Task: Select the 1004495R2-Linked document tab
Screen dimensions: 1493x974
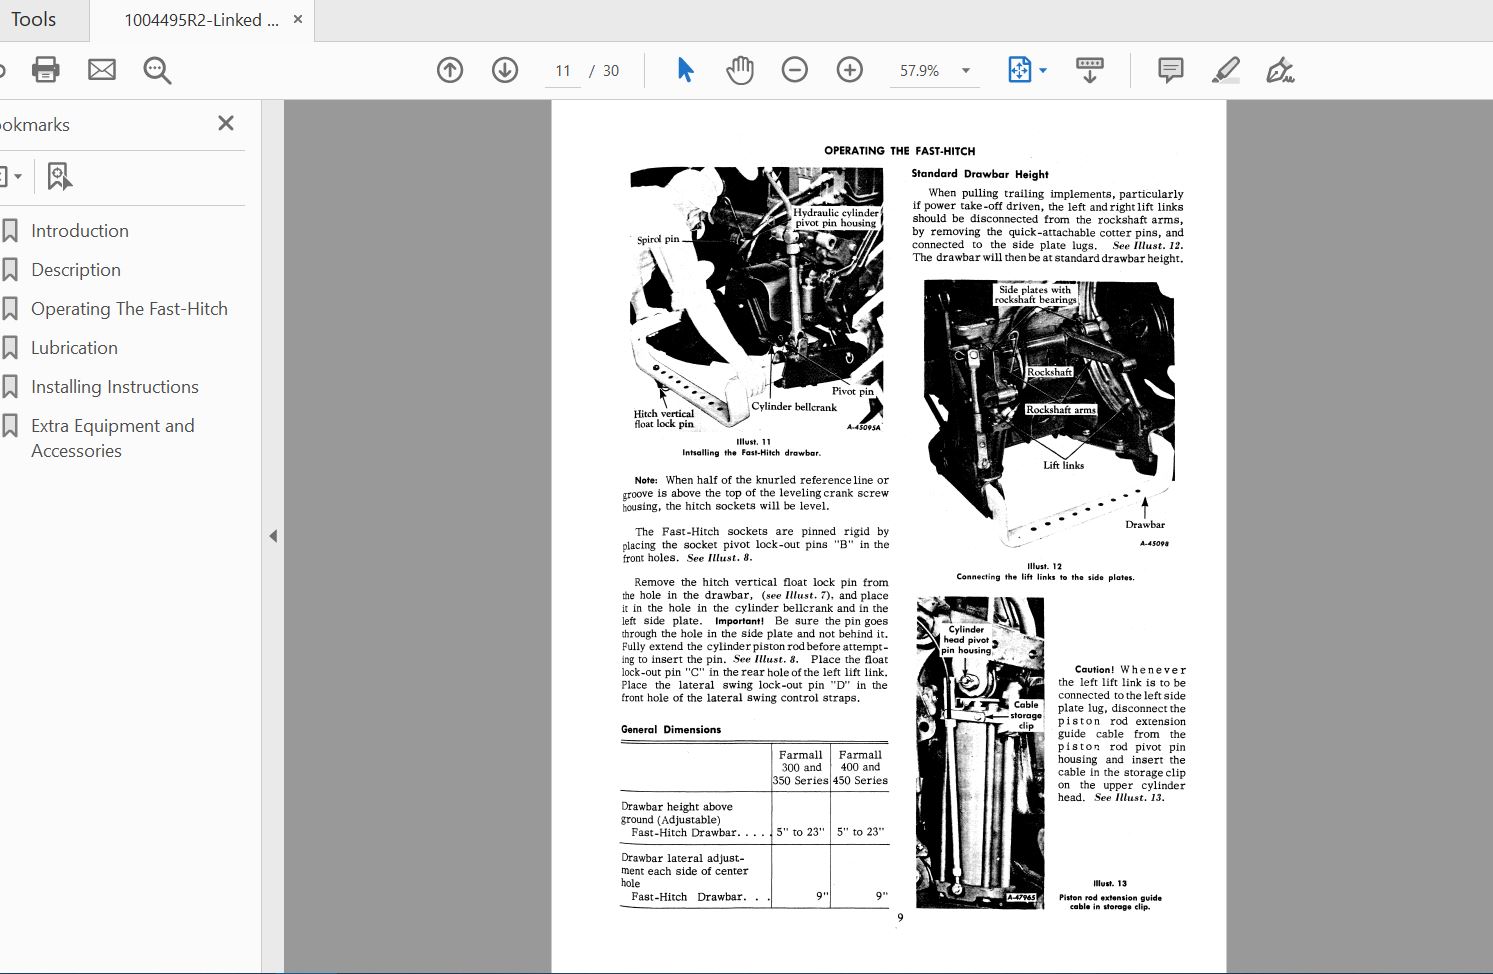Action: tap(201, 20)
